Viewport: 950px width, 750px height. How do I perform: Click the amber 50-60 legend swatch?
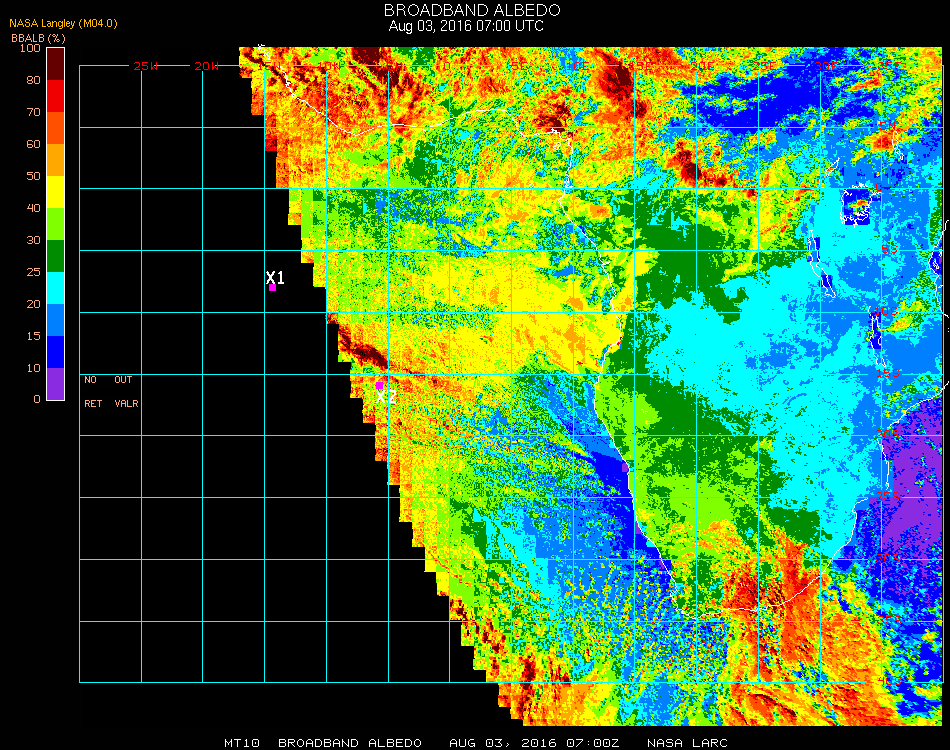click(56, 160)
